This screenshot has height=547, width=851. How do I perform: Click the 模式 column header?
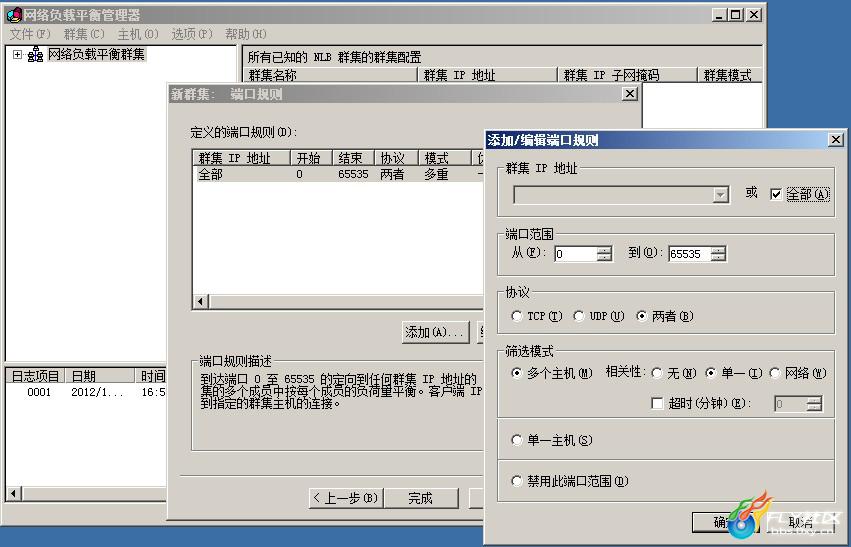[444, 158]
